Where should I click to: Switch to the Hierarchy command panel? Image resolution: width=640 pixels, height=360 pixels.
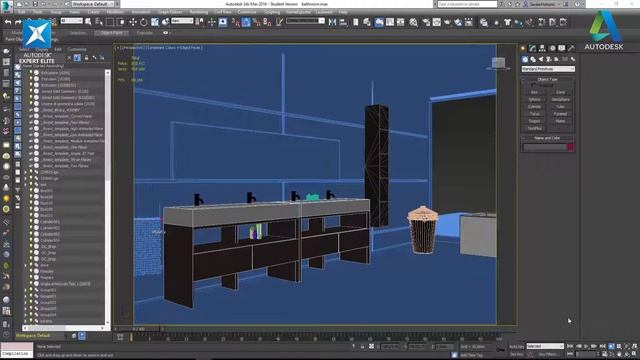pyautogui.click(x=542, y=48)
